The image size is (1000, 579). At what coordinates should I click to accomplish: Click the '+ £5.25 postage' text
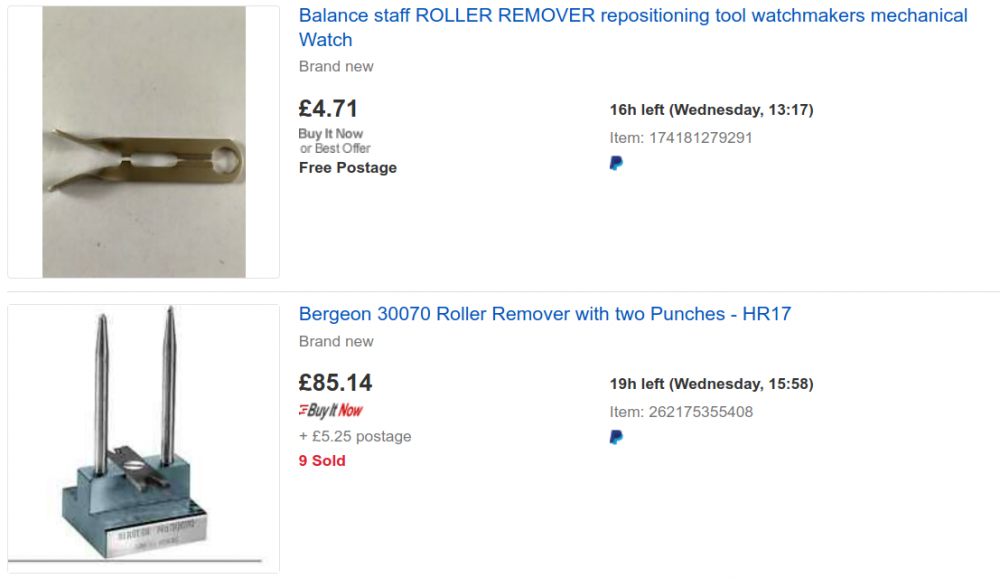click(x=355, y=436)
